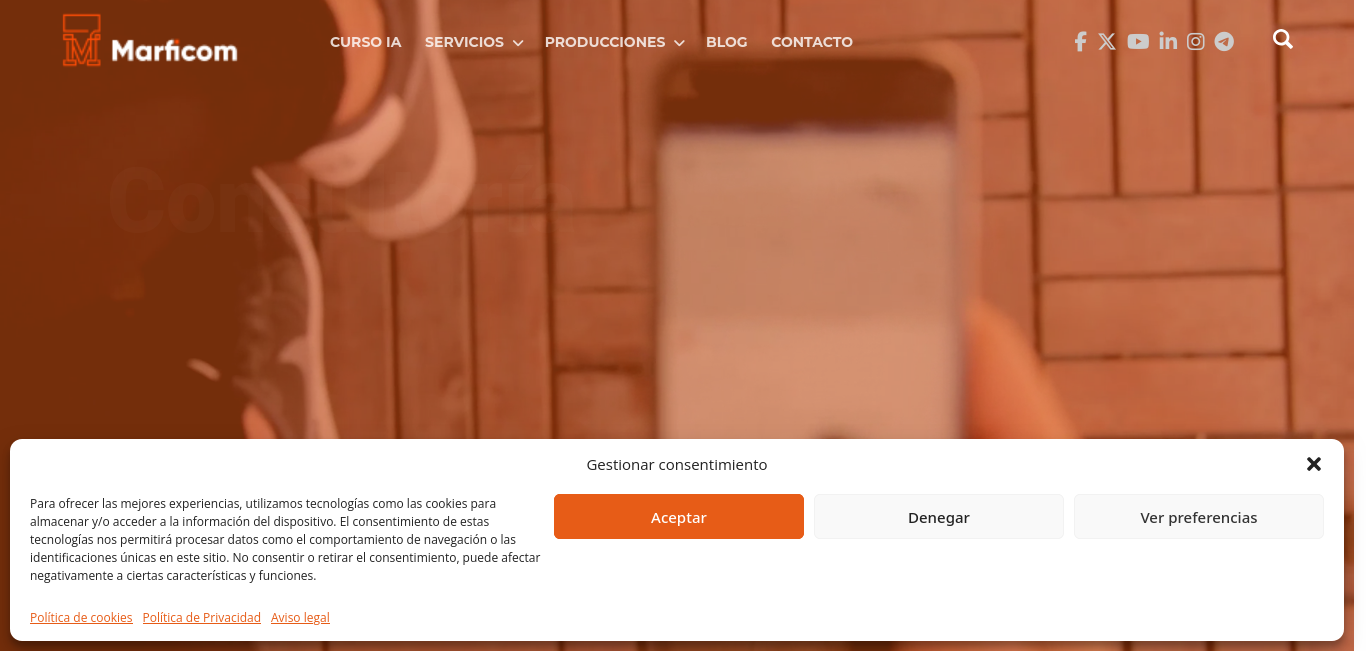Click the Marficom logo
Image resolution: width=1366 pixels, height=651 pixels.
click(x=150, y=41)
